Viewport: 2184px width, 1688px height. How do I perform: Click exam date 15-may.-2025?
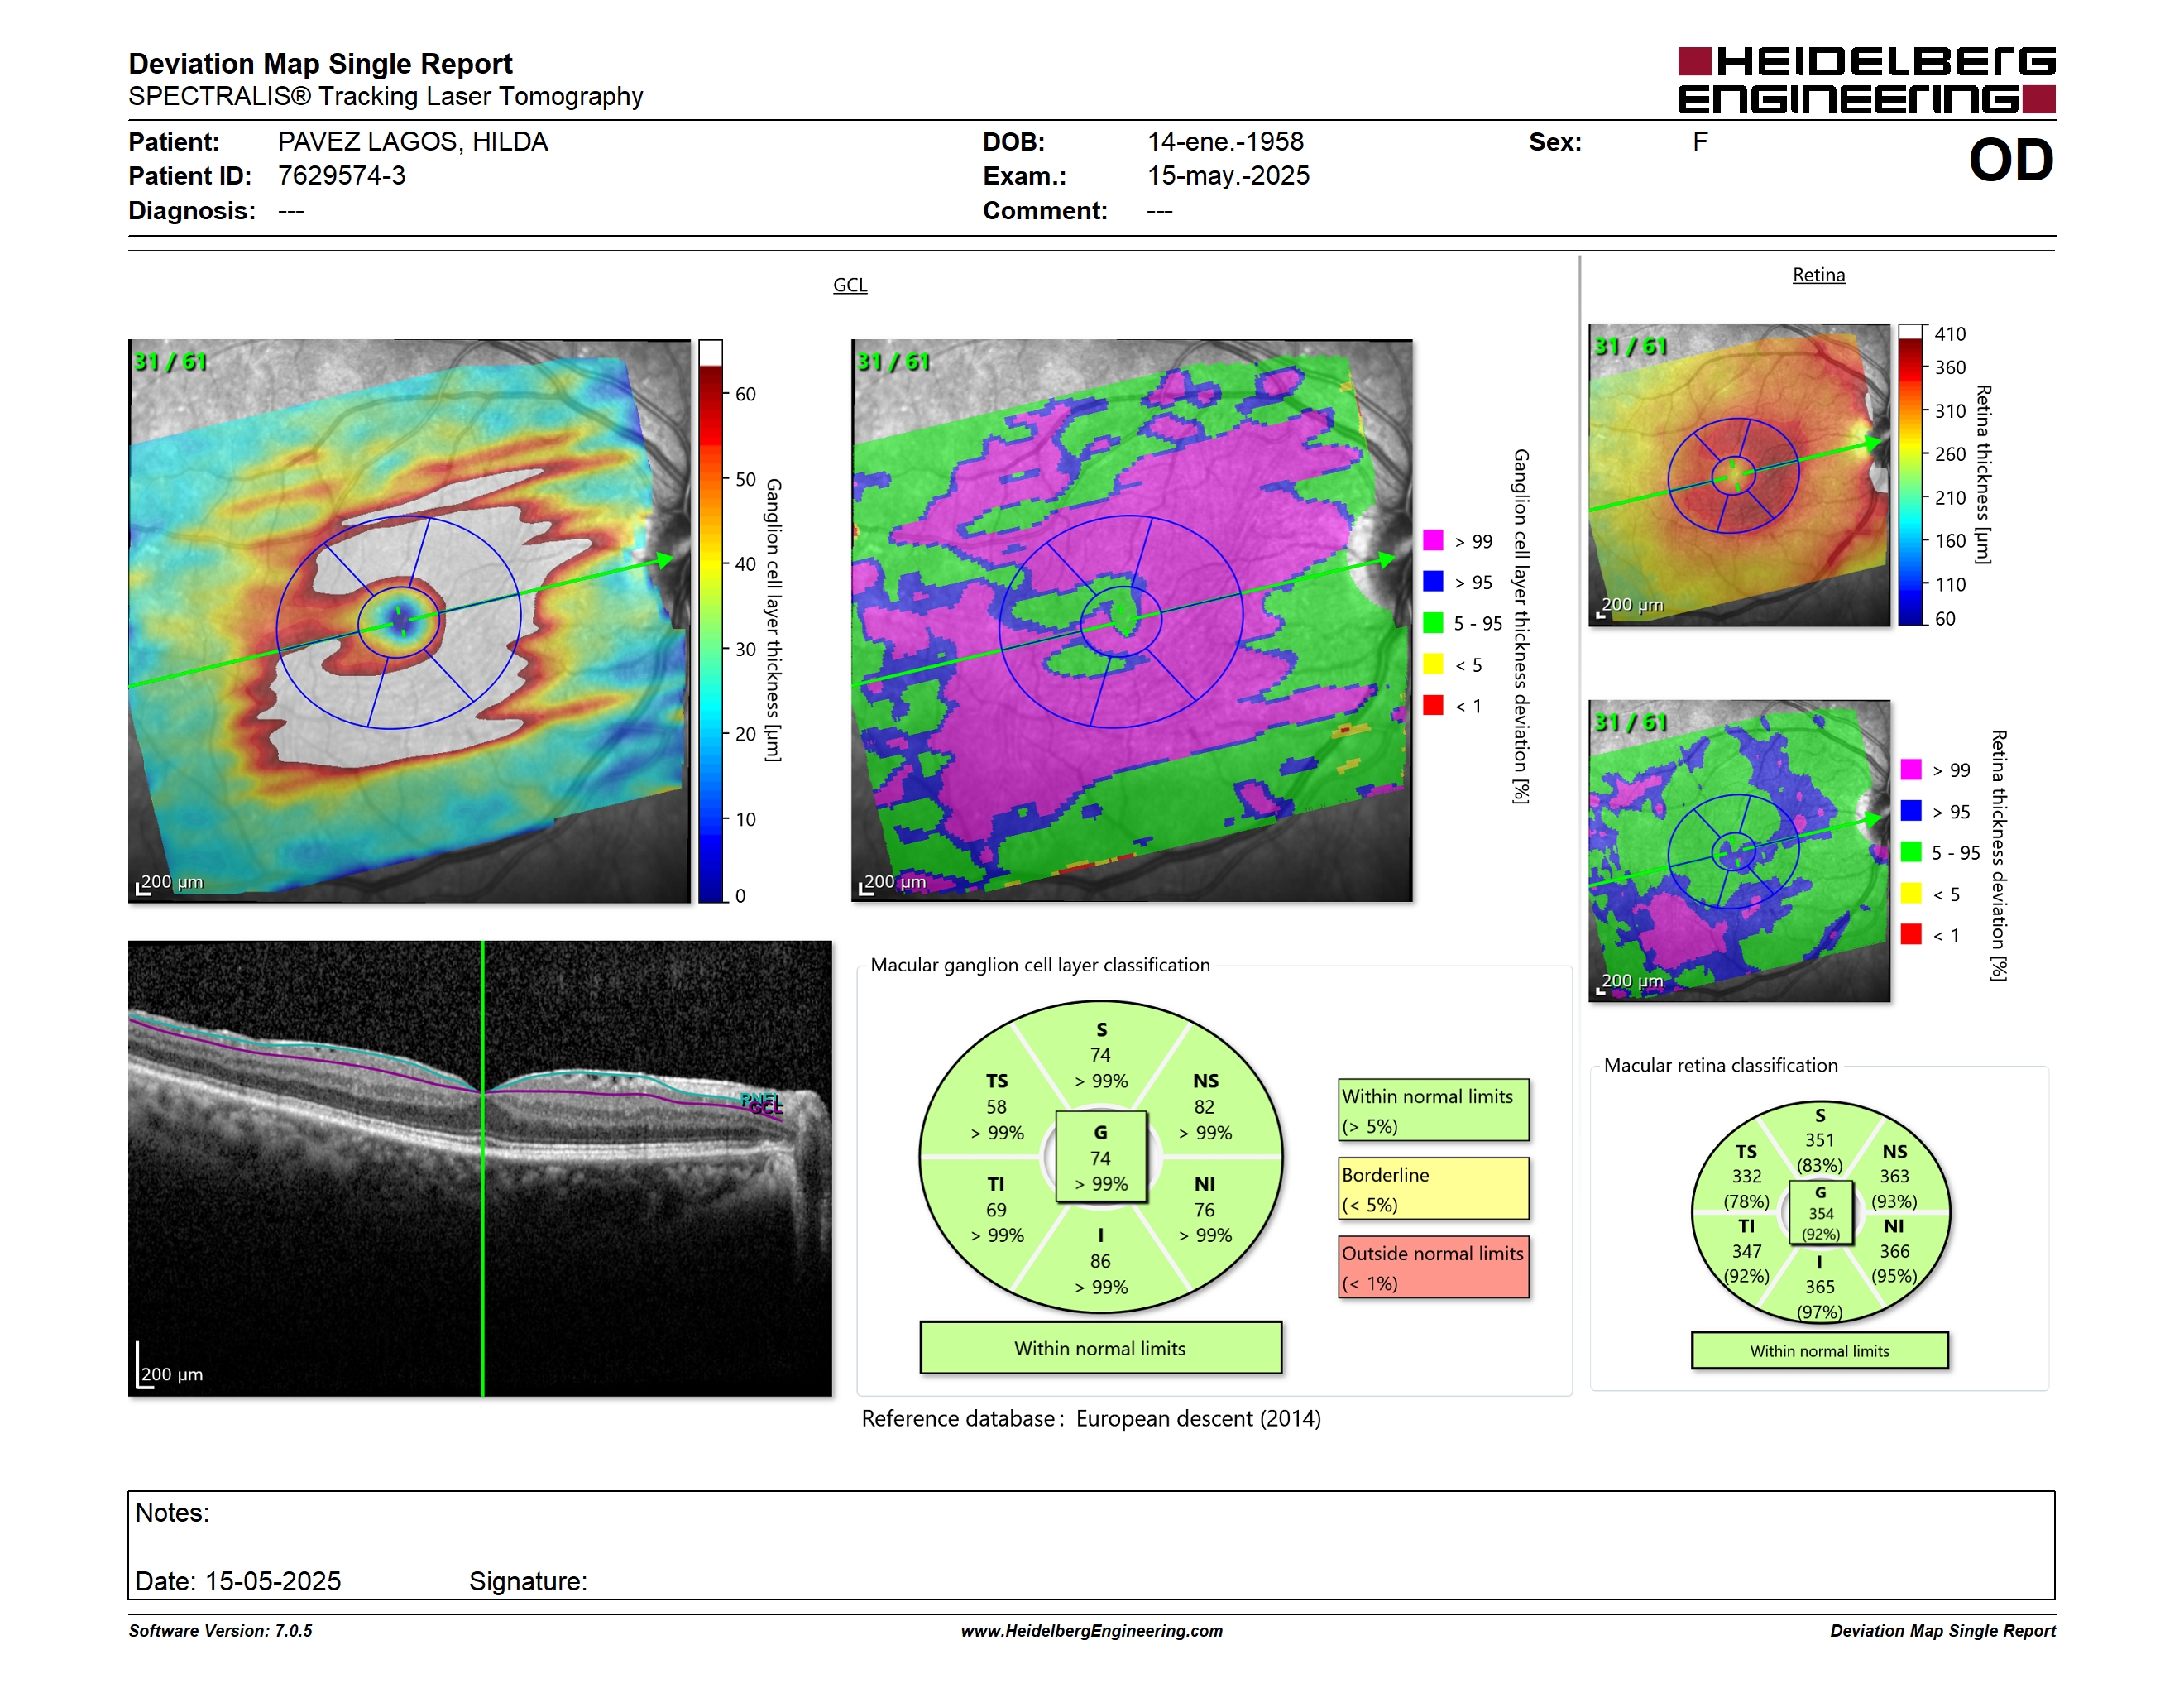click(x=1227, y=176)
